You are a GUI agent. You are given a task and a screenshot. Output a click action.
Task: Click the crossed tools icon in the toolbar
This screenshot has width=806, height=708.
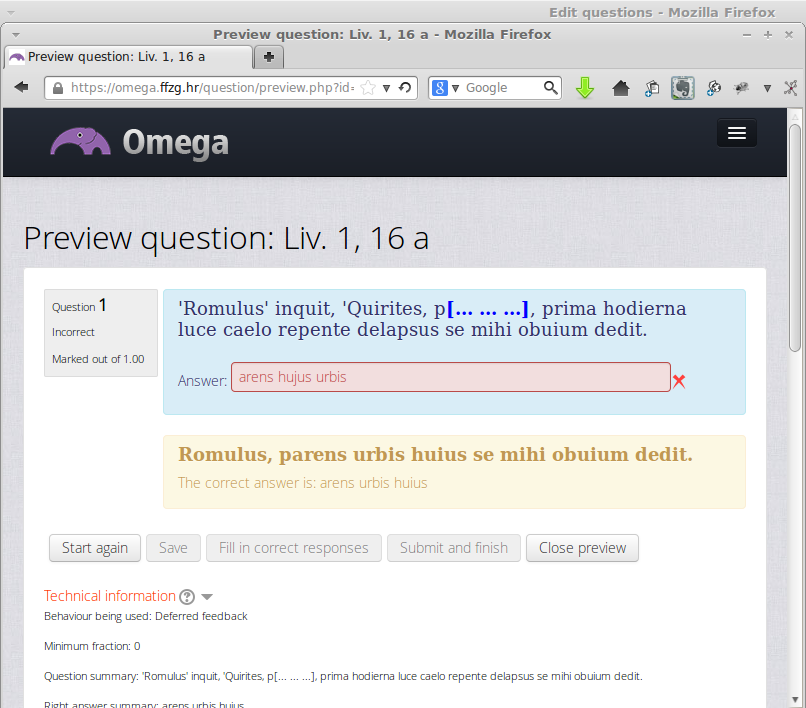(791, 88)
